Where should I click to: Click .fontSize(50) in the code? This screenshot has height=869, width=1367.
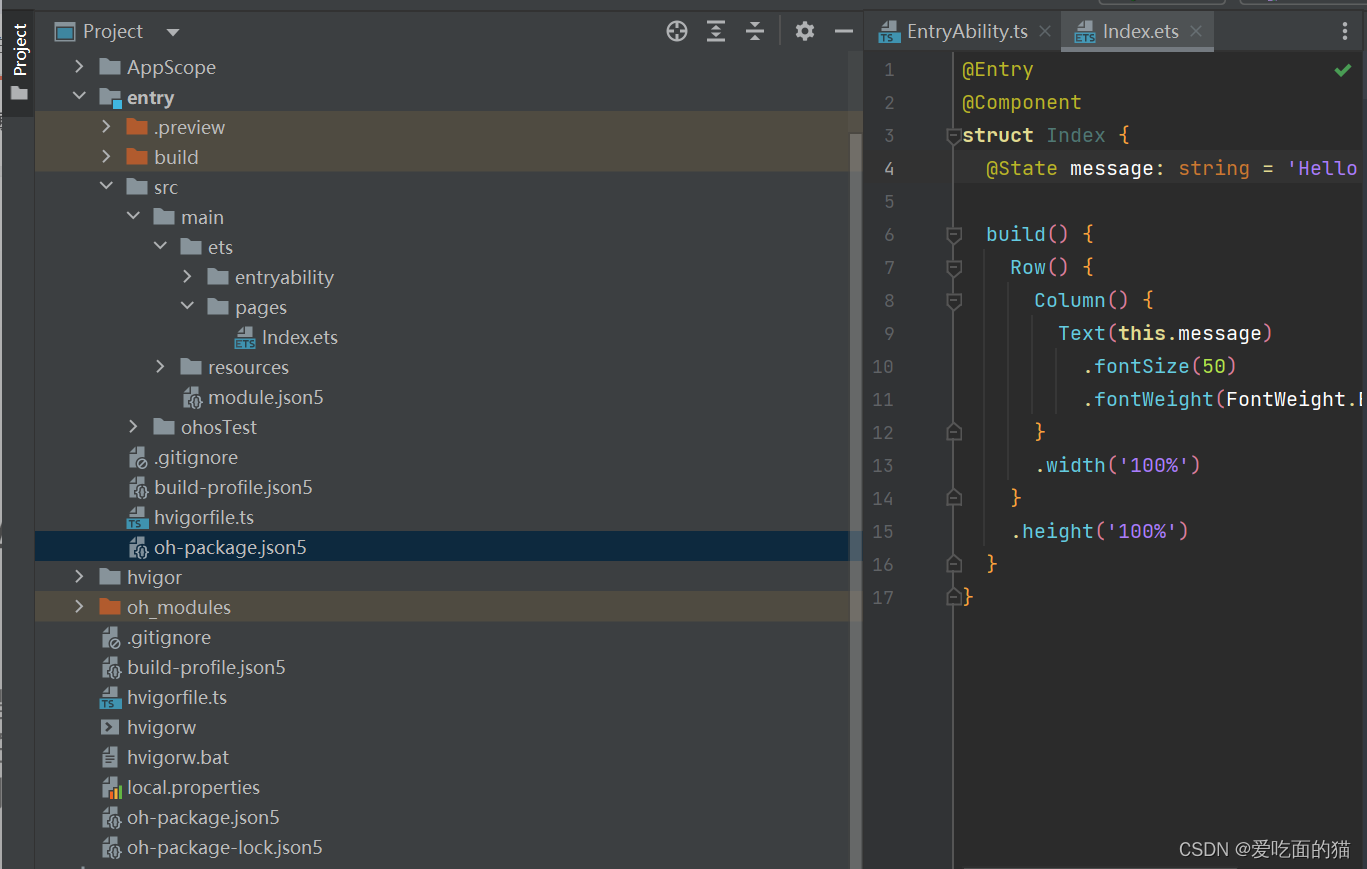click(x=1160, y=366)
